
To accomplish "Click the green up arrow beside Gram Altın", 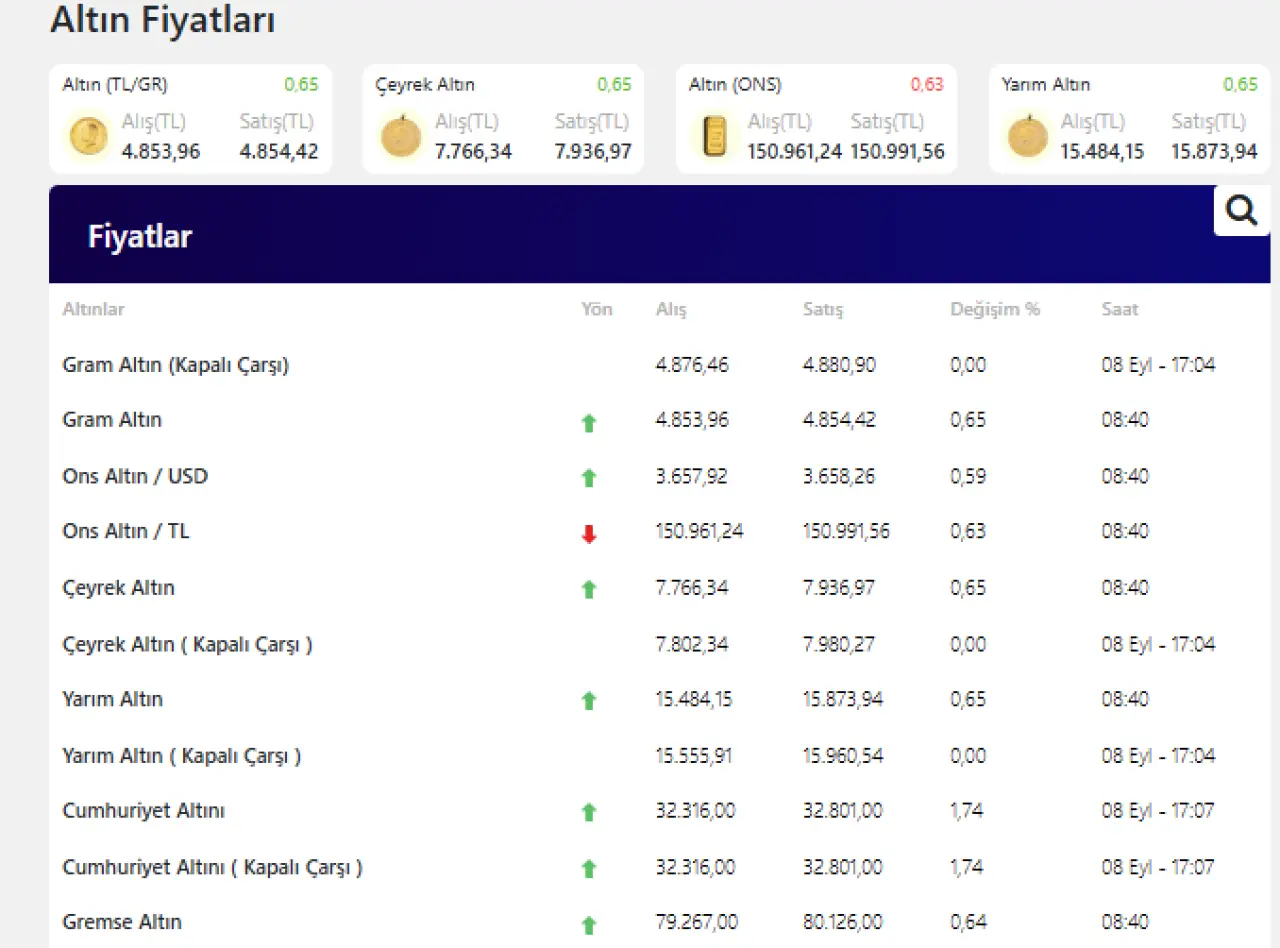I will [x=589, y=423].
